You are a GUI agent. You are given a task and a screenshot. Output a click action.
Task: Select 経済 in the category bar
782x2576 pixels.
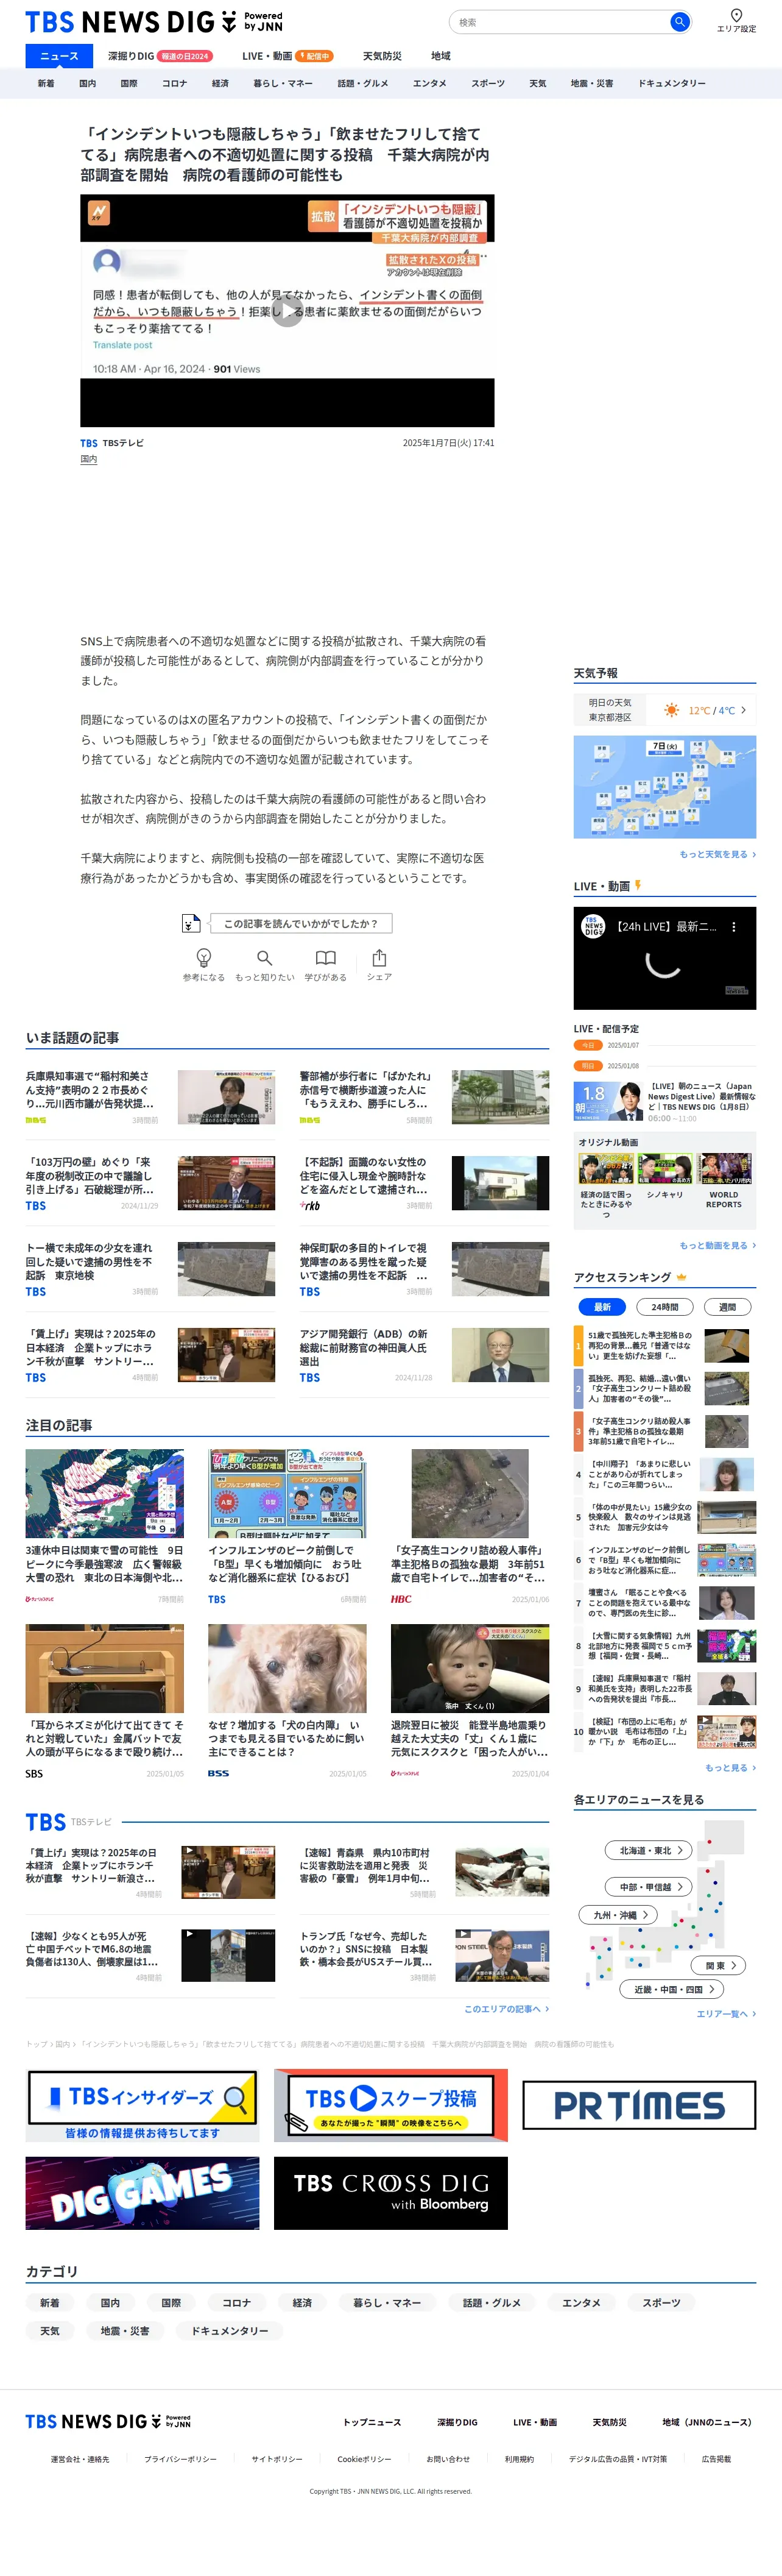(x=220, y=83)
